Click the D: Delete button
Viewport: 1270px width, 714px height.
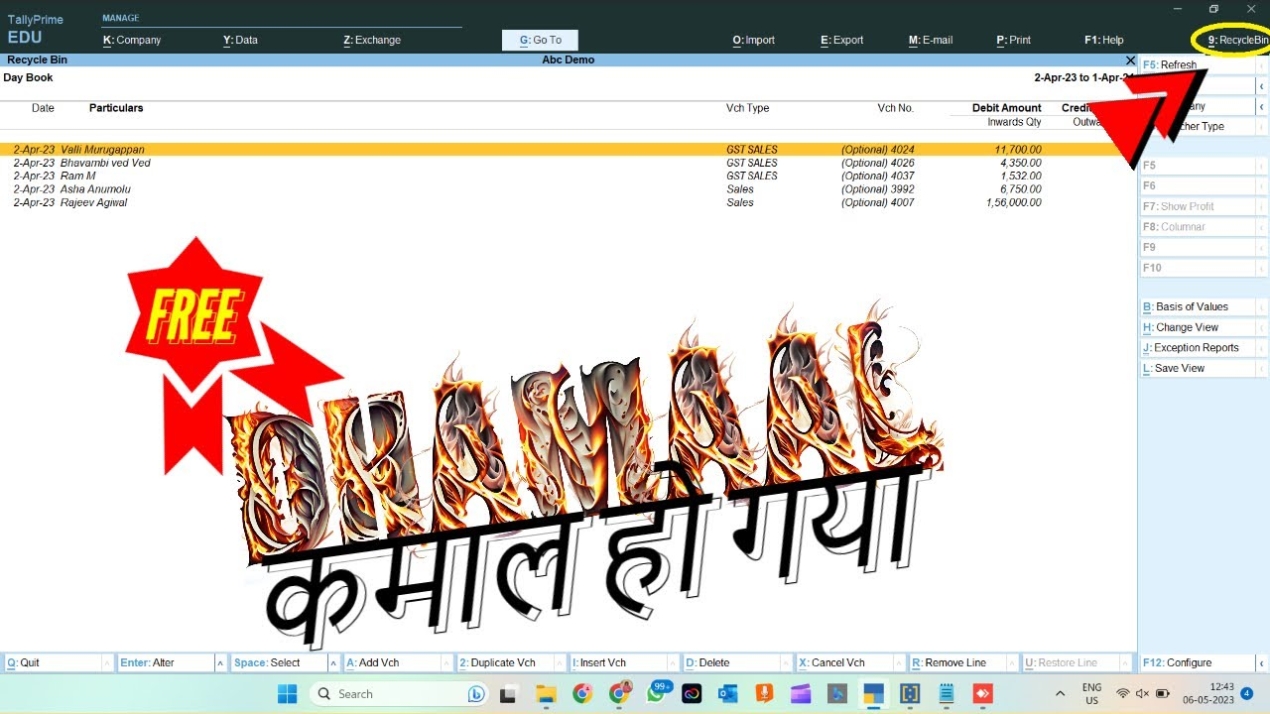pyautogui.click(x=714, y=663)
